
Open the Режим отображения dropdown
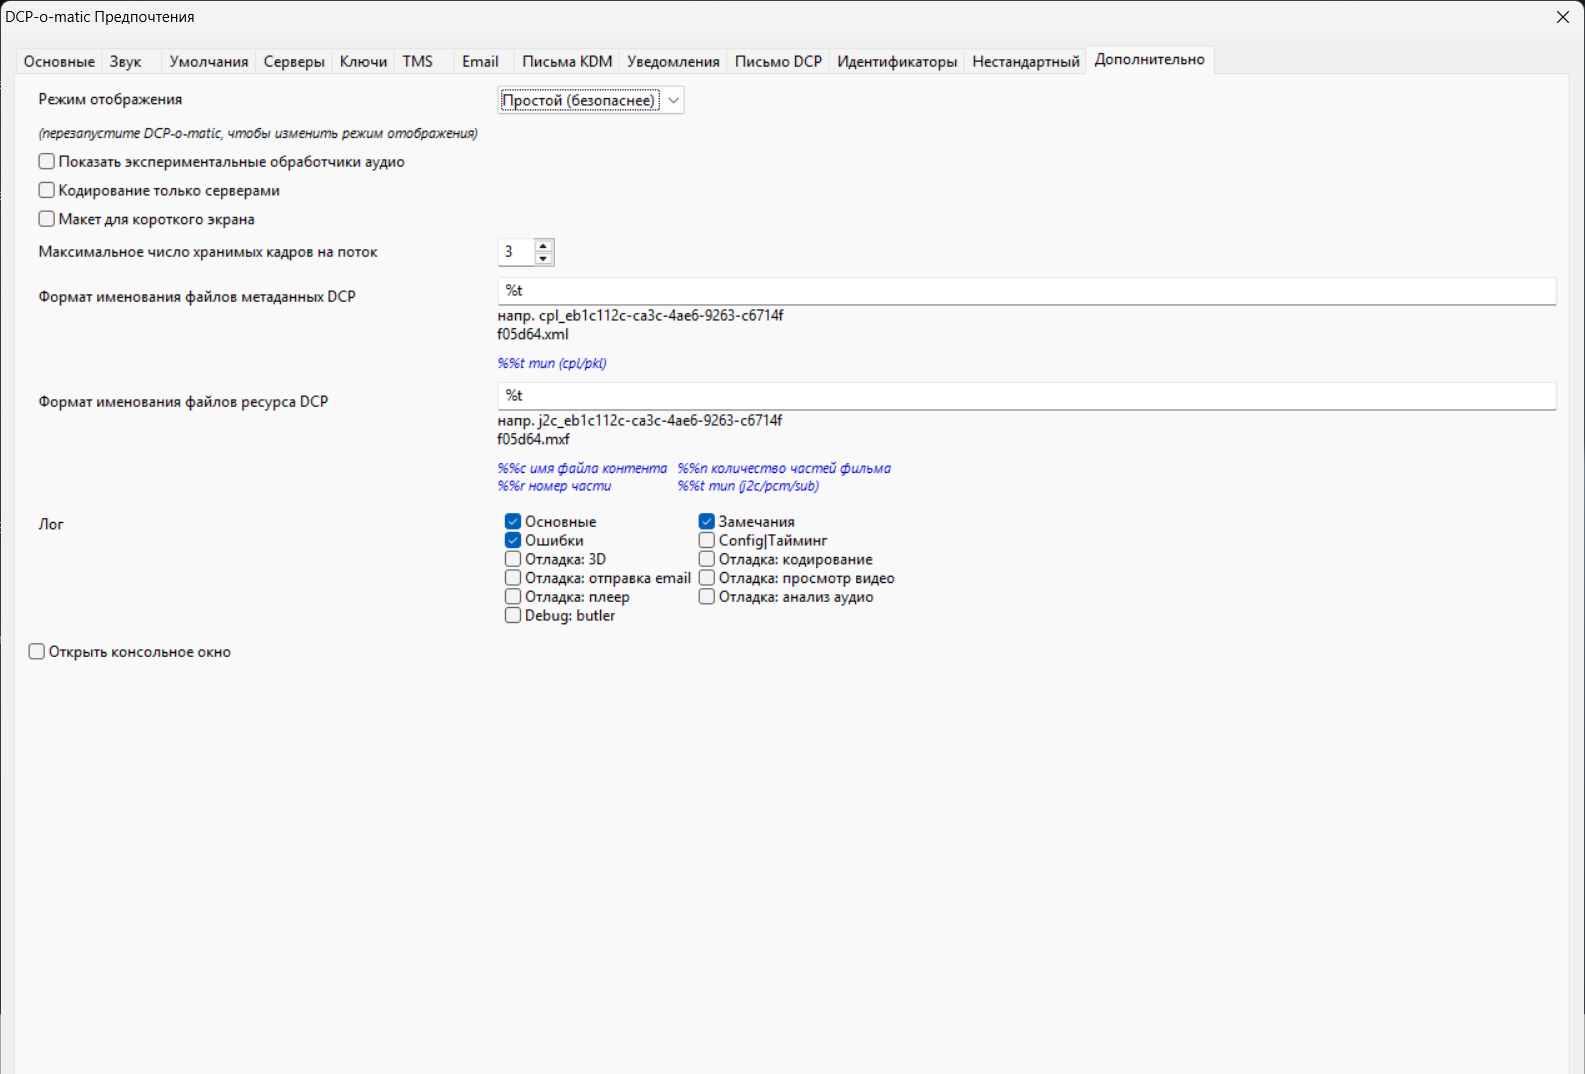coord(591,100)
